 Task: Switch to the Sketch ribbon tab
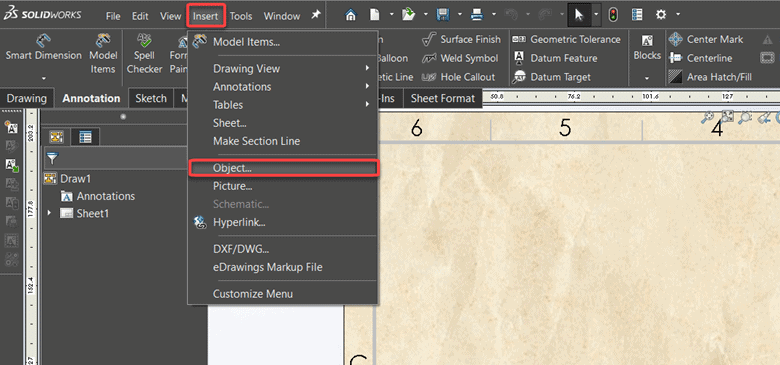pos(151,98)
